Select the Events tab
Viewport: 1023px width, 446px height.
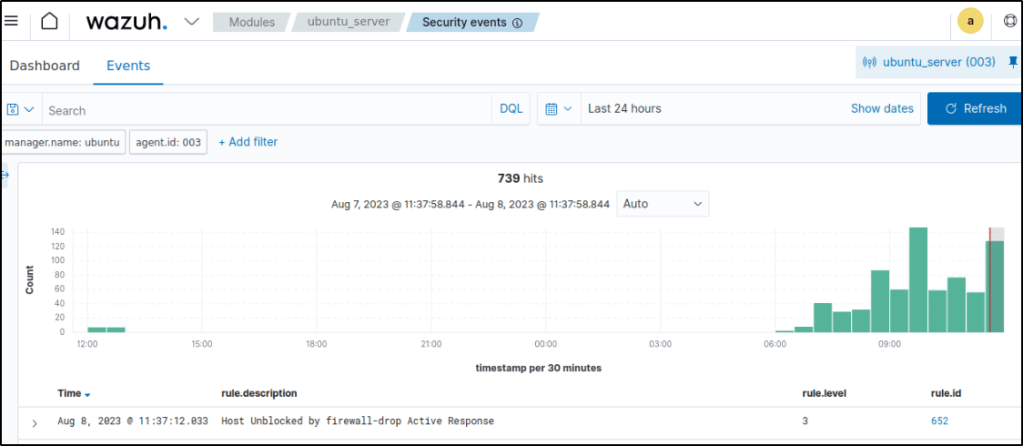[x=128, y=66]
